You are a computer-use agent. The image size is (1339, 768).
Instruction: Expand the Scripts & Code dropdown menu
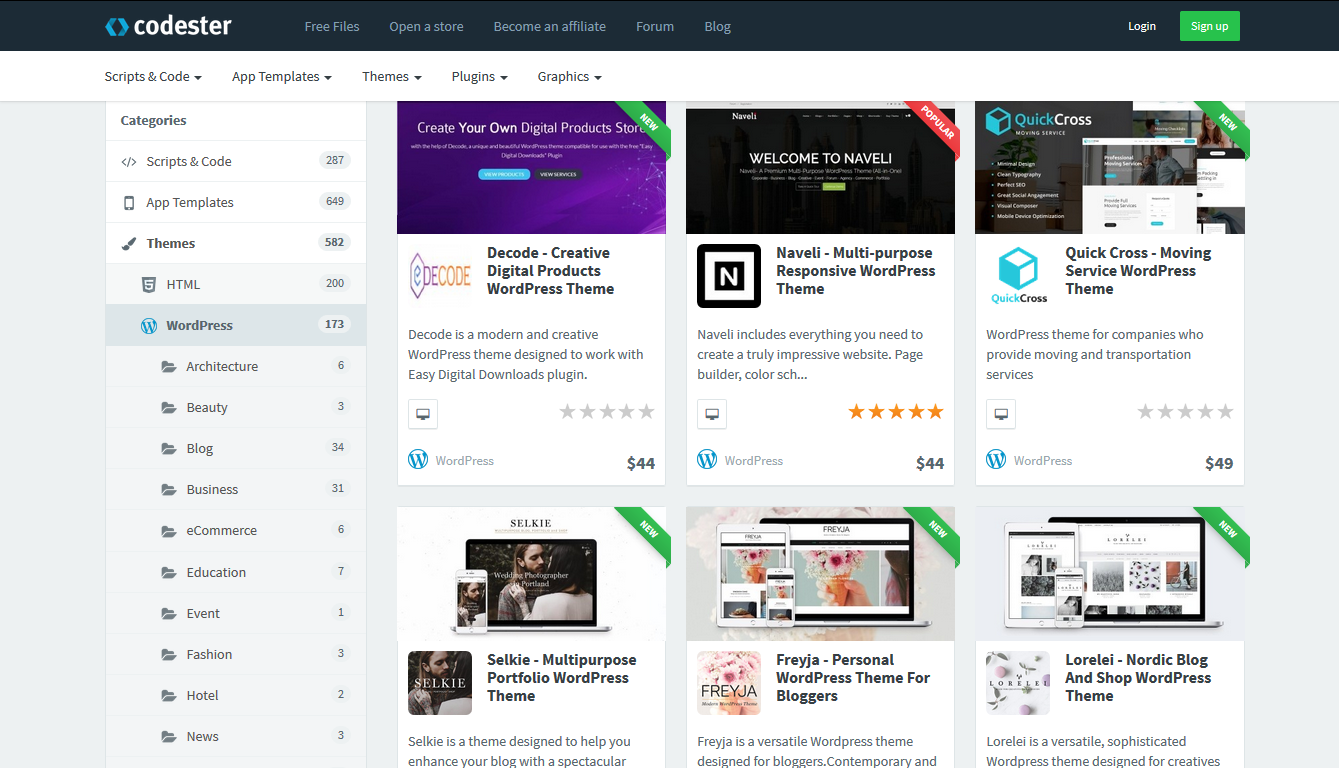[153, 76]
